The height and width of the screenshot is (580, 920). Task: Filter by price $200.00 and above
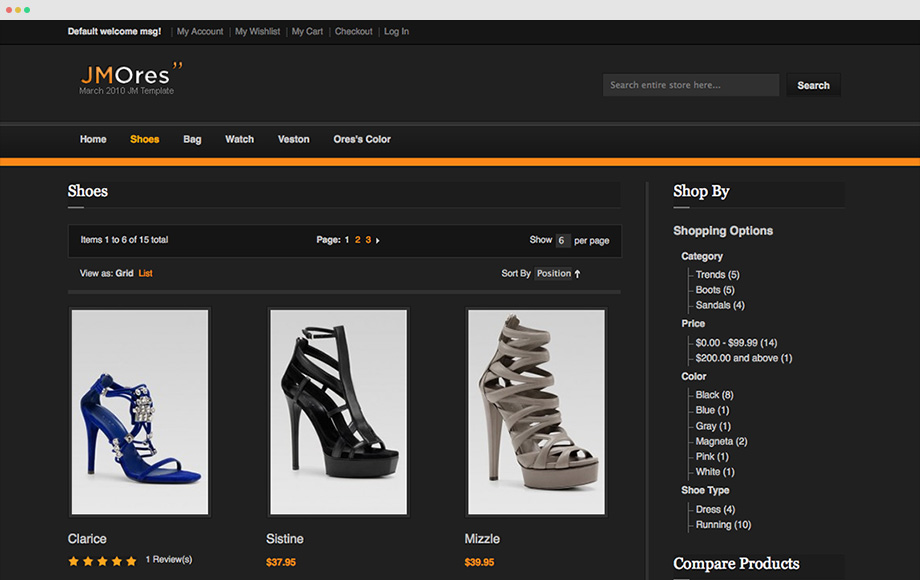(x=744, y=358)
